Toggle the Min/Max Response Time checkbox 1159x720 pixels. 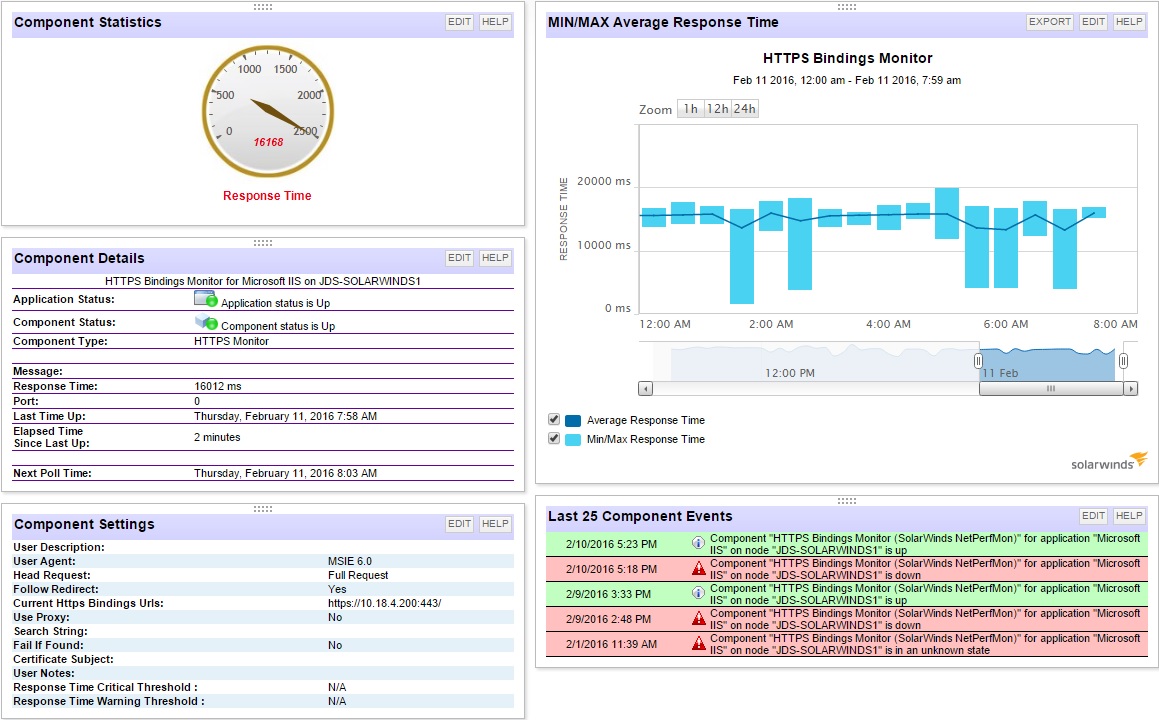(x=552, y=438)
